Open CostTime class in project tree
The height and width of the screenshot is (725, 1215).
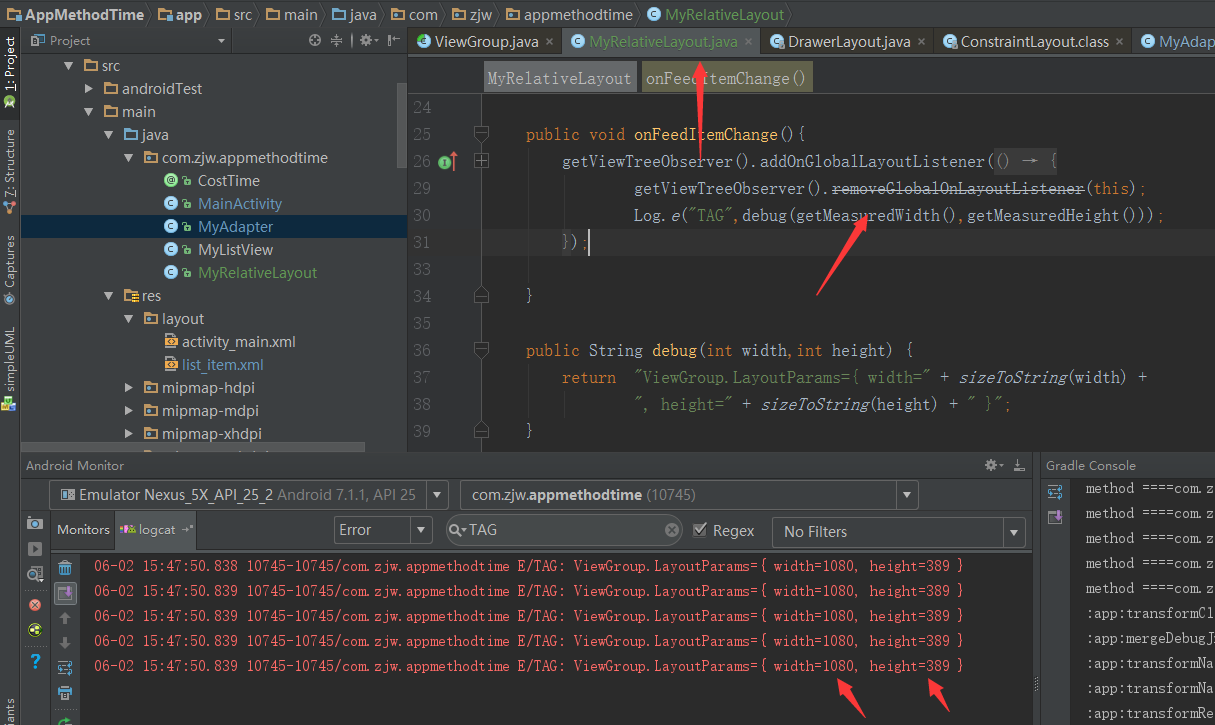pos(228,181)
